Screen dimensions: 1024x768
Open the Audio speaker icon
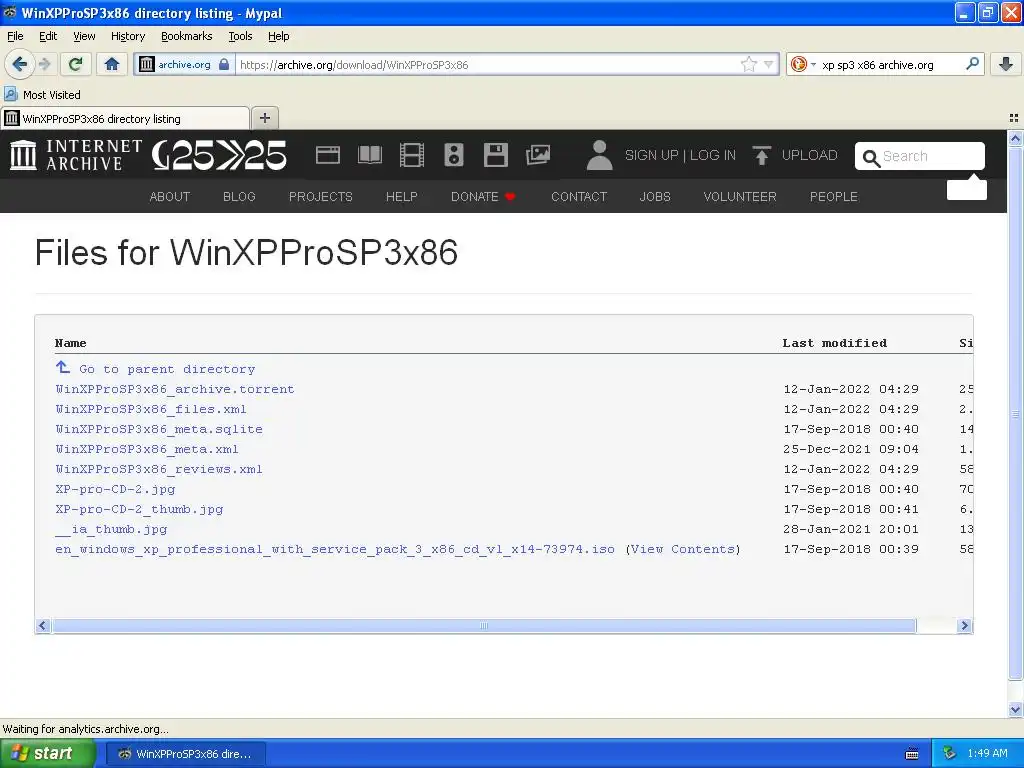coord(454,155)
